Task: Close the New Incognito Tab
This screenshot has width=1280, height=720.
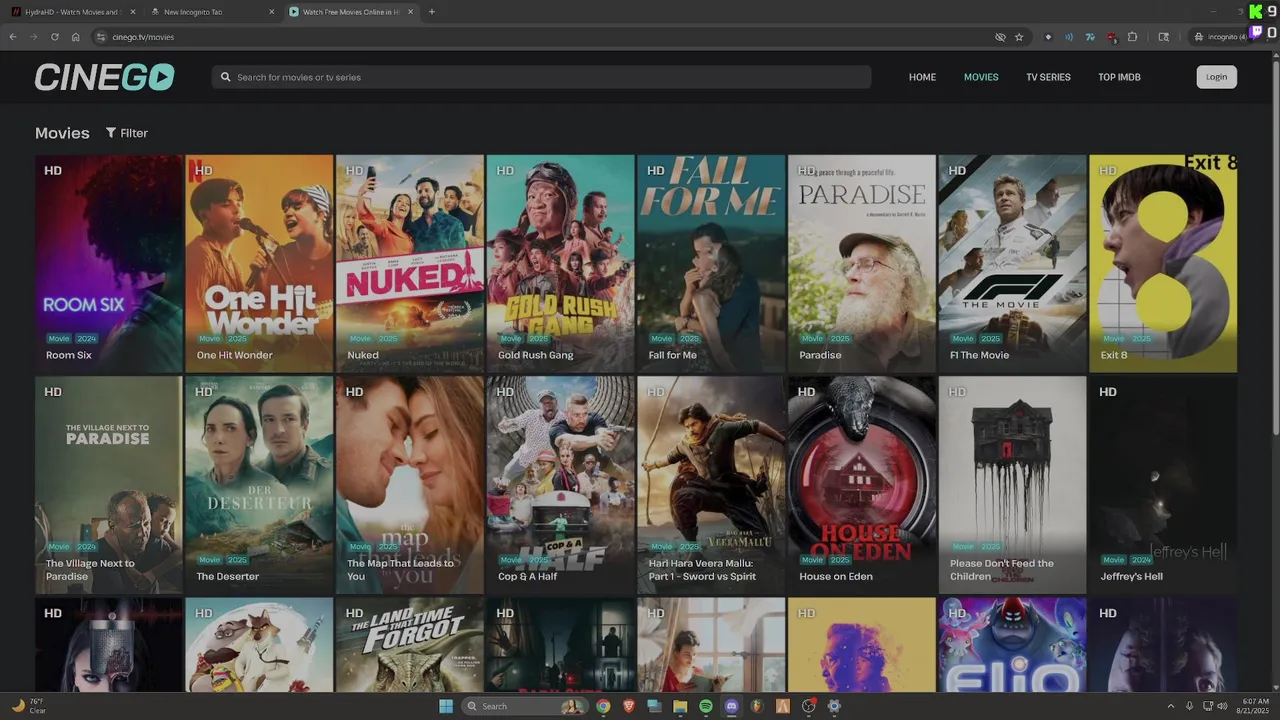Action: tap(272, 12)
